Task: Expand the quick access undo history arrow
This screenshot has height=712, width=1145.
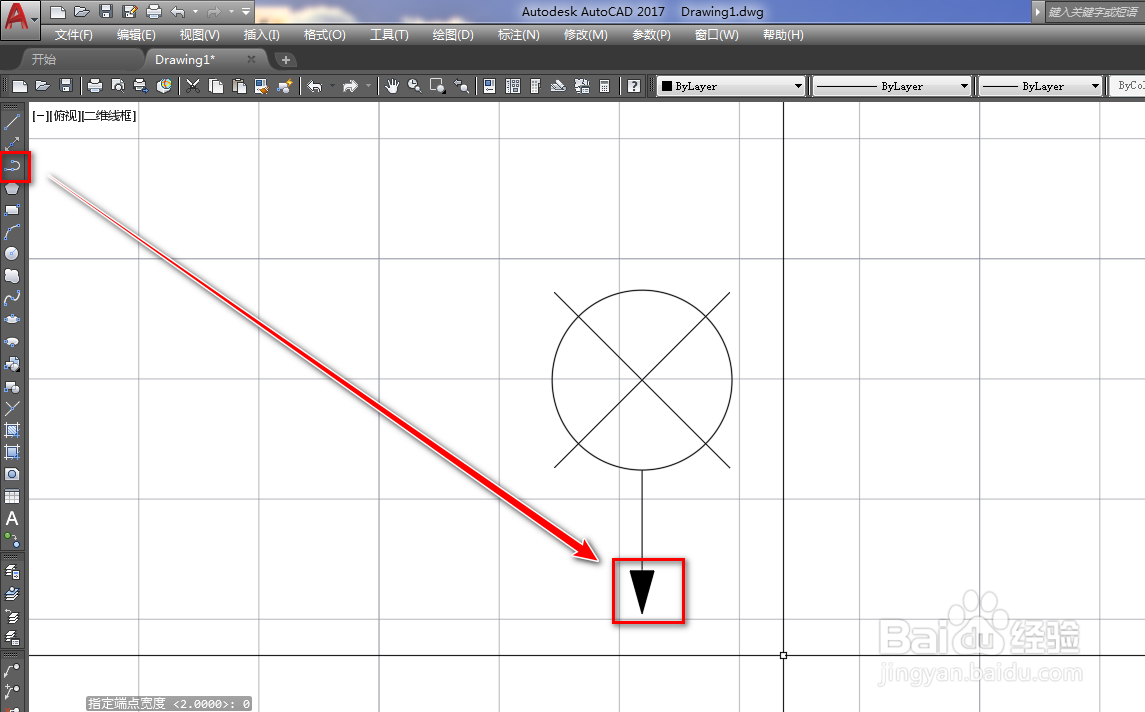Action: [196, 12]
